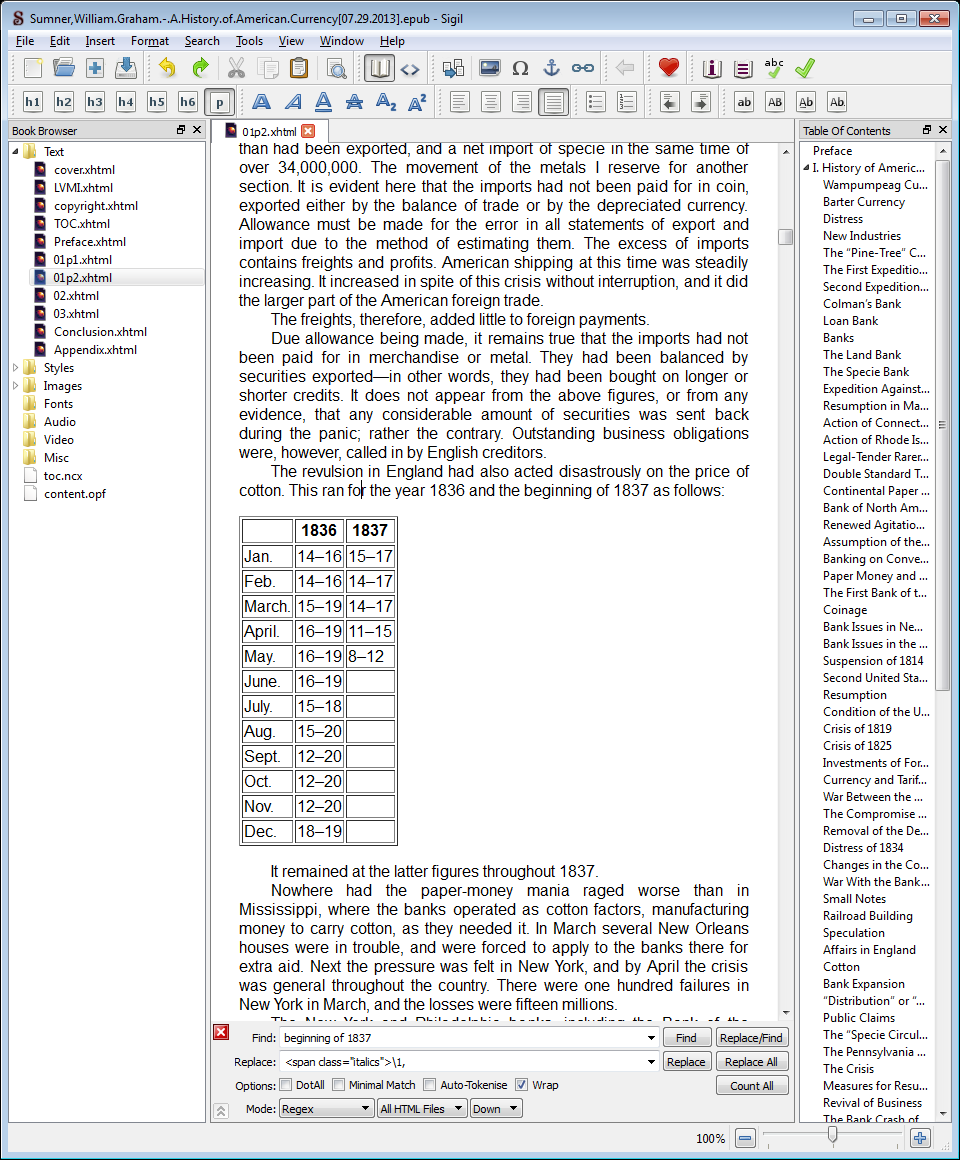
Task: Save the book with the Save icon
Action: (126, 69)
